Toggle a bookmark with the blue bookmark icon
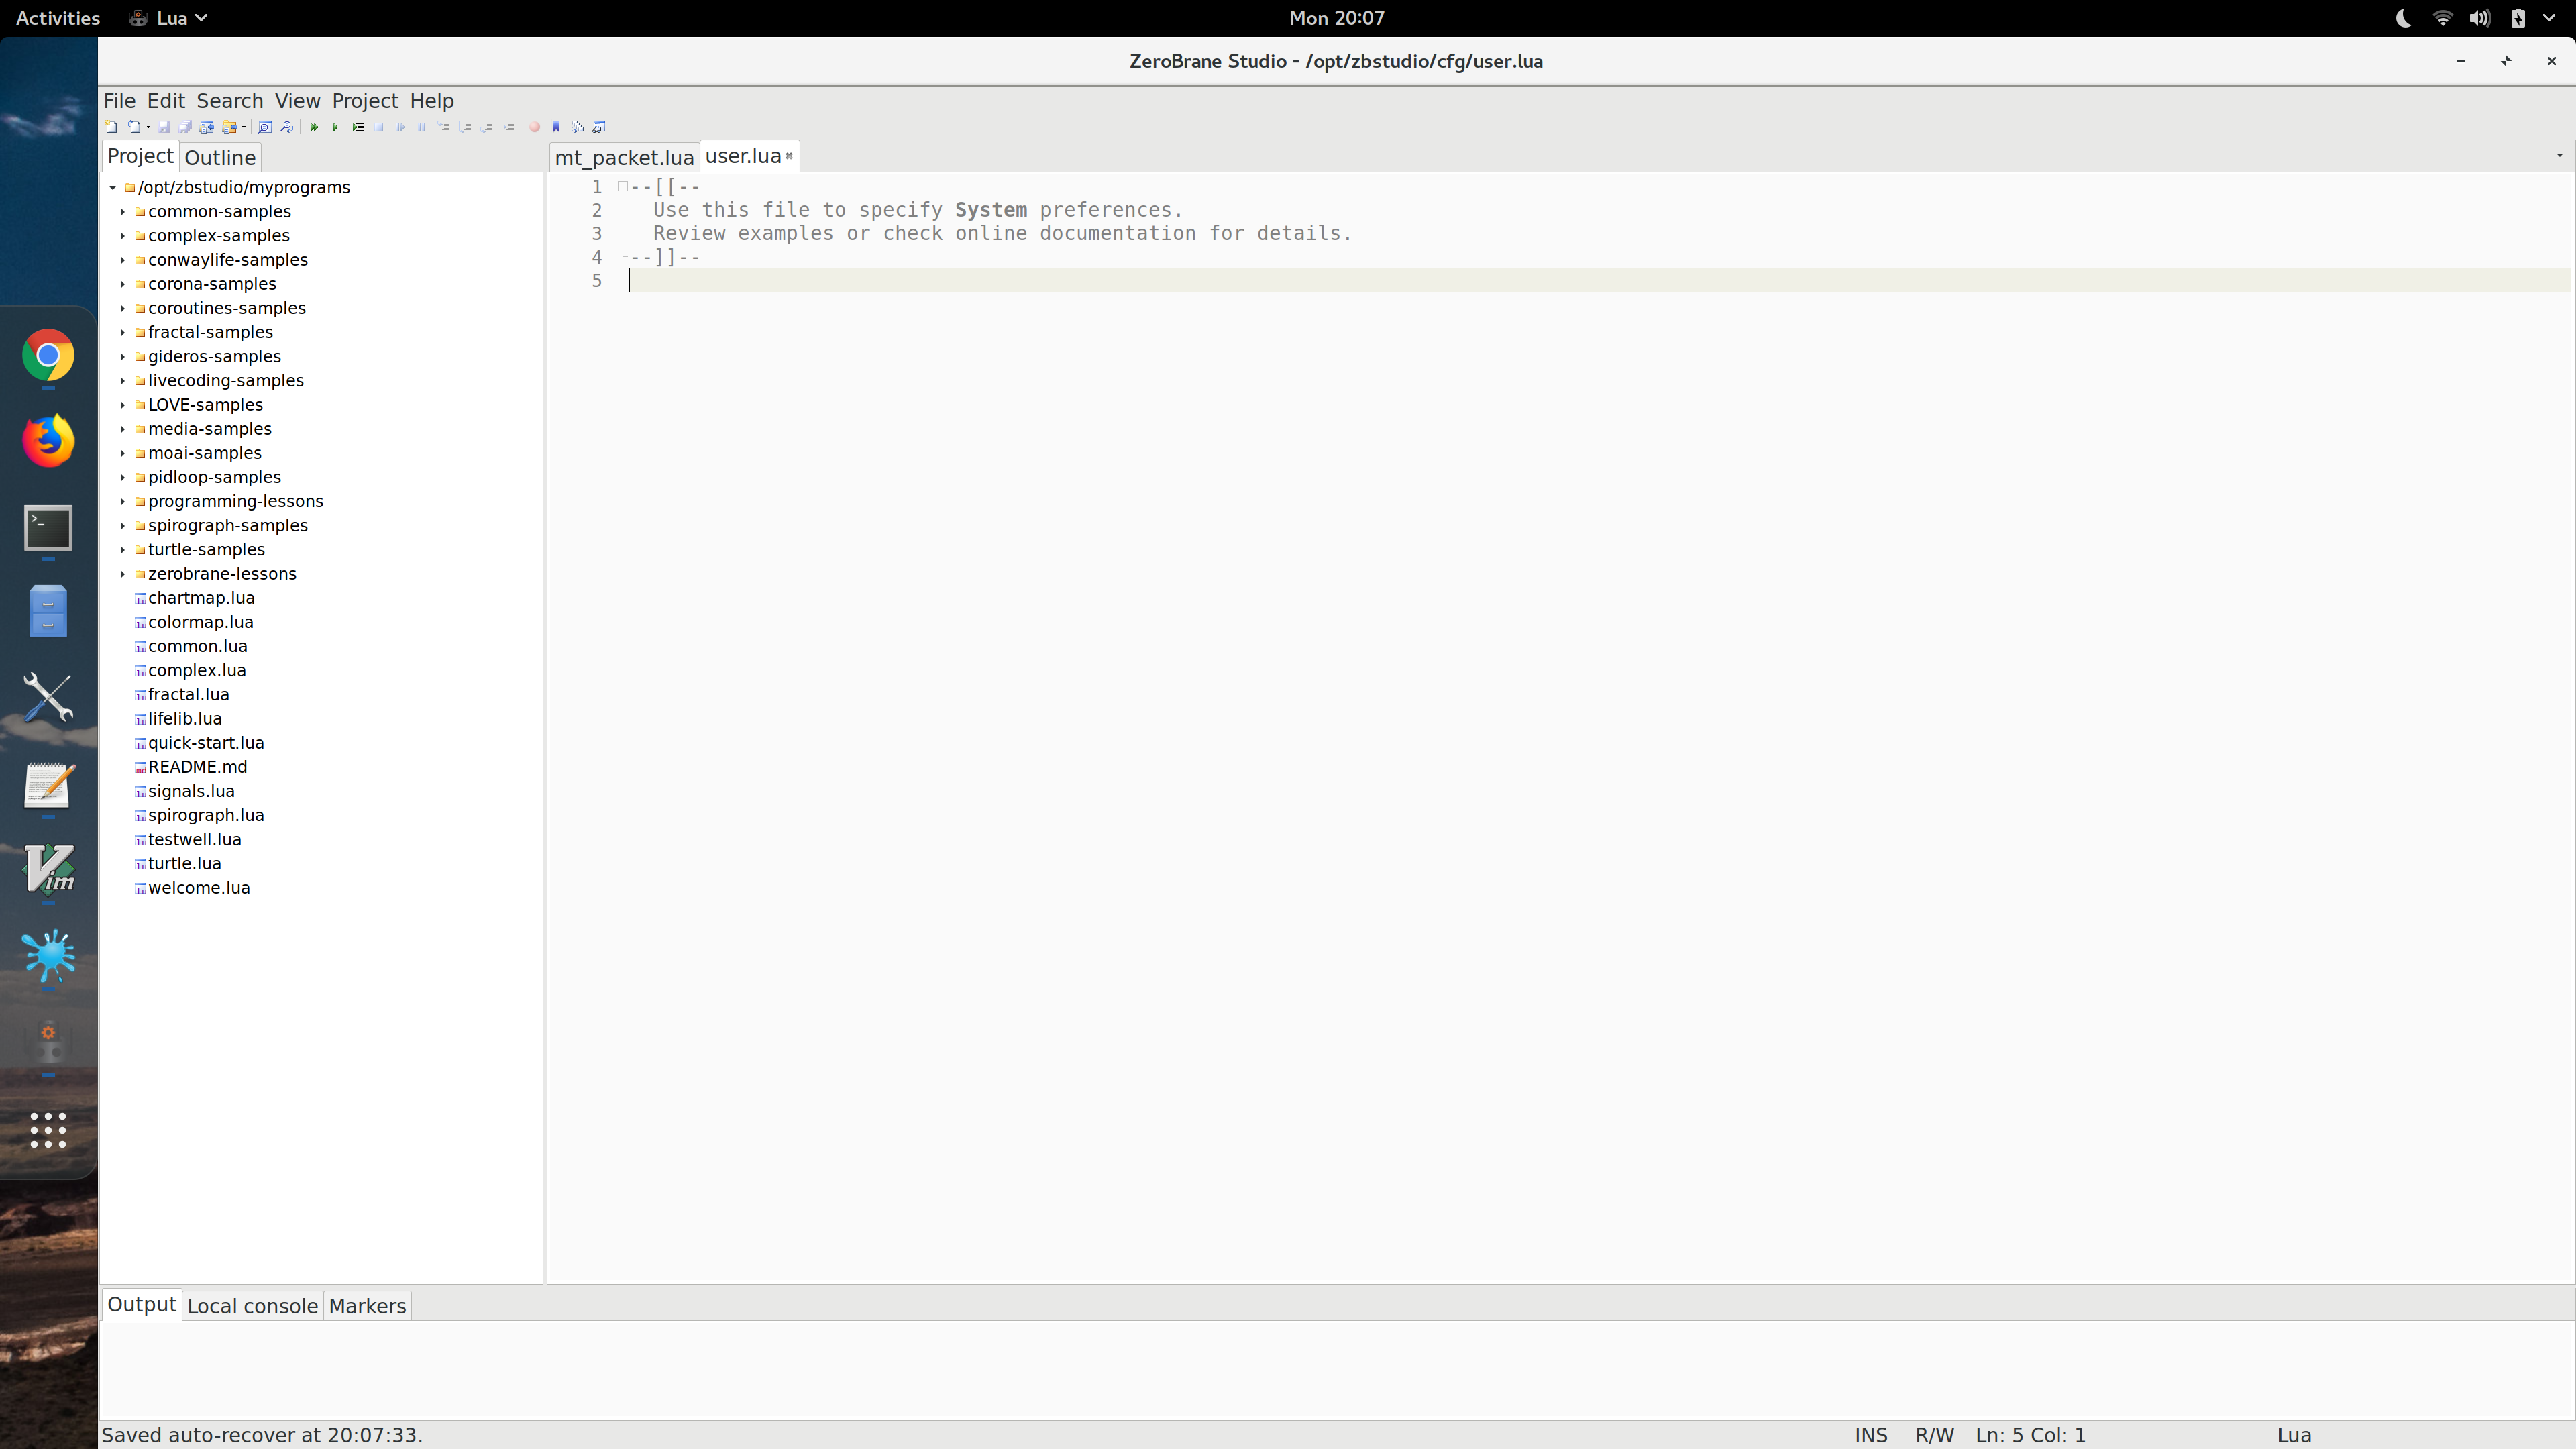Image resolution: width=2576 pixels, height=1449 pixels. pyautogui.click(x=556, y=127)
